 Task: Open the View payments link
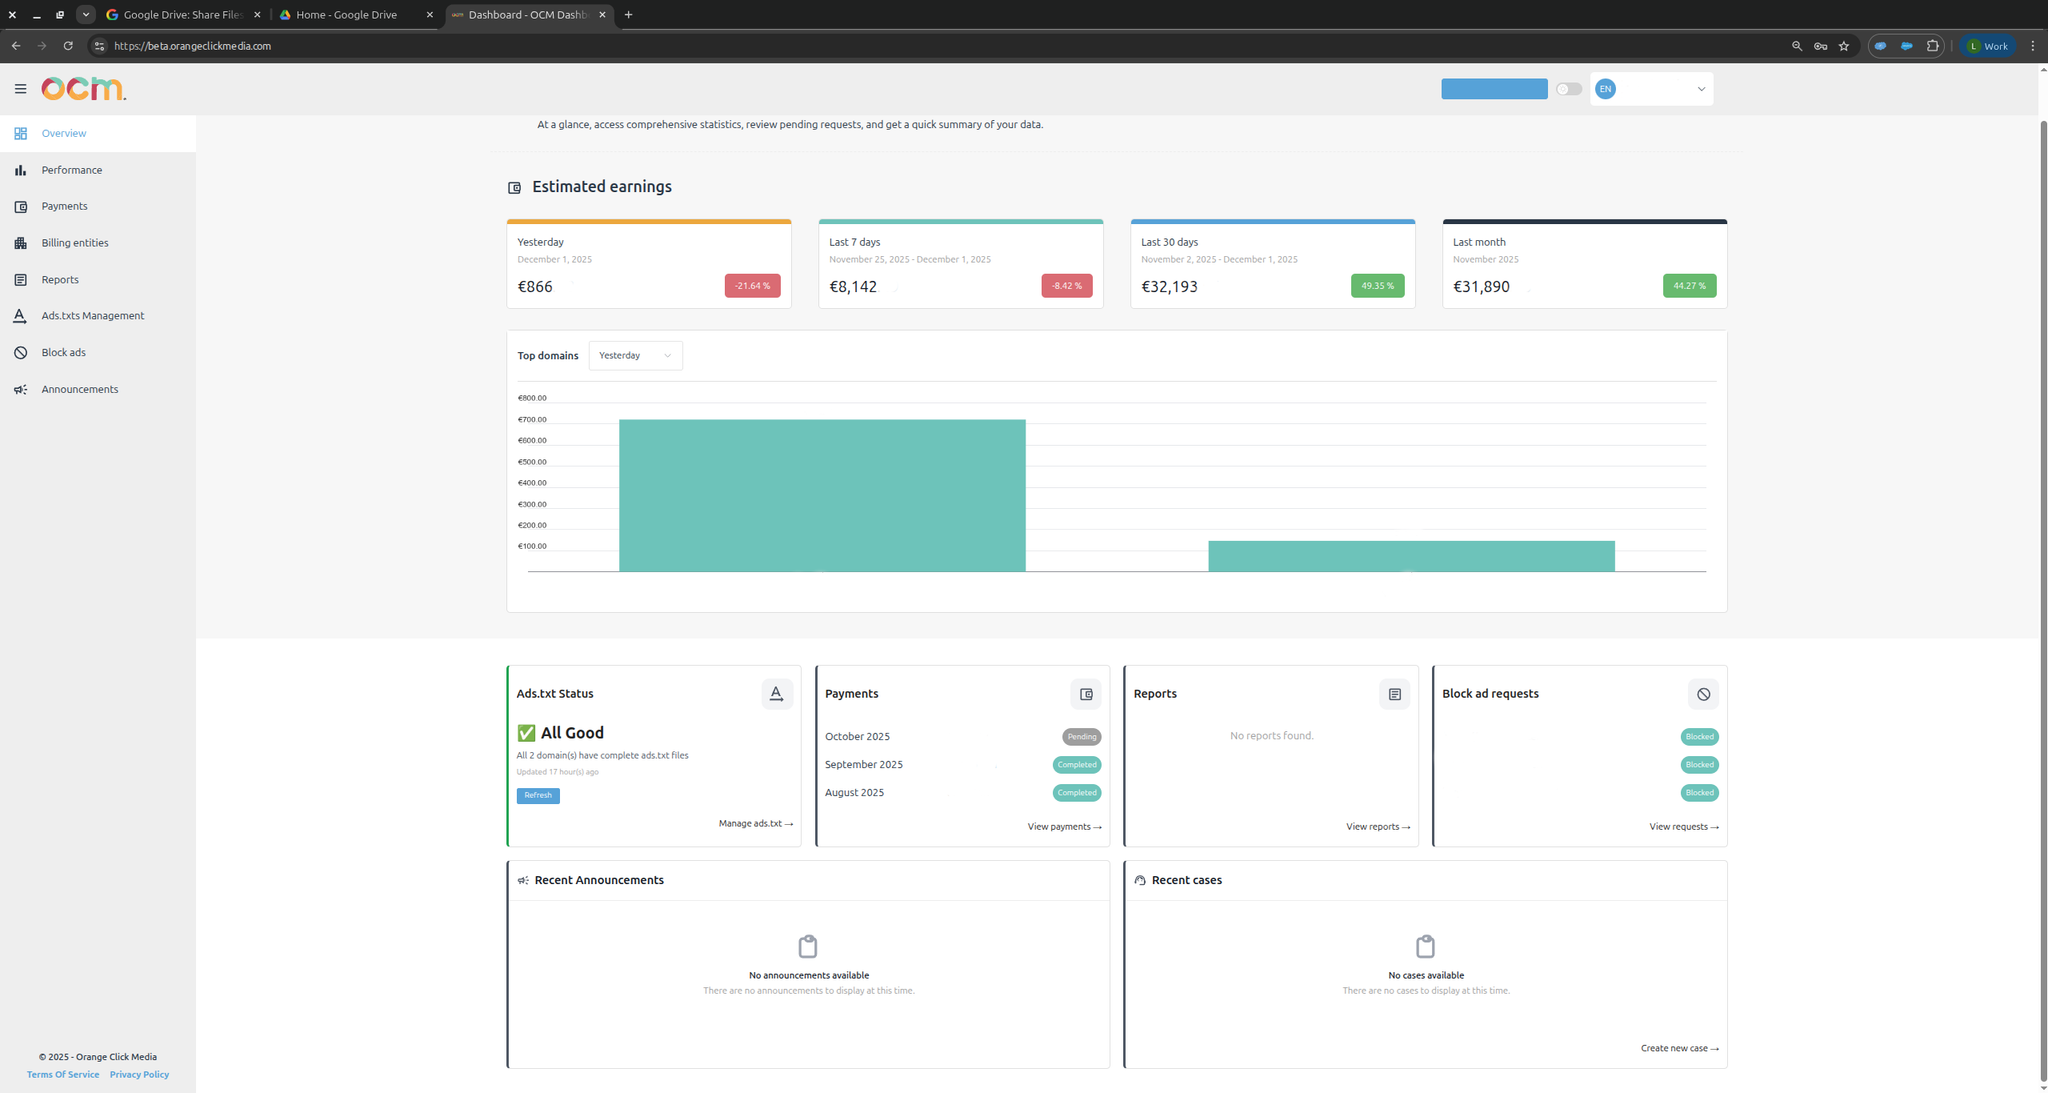pyautogui.click(x=1064, y=826)
